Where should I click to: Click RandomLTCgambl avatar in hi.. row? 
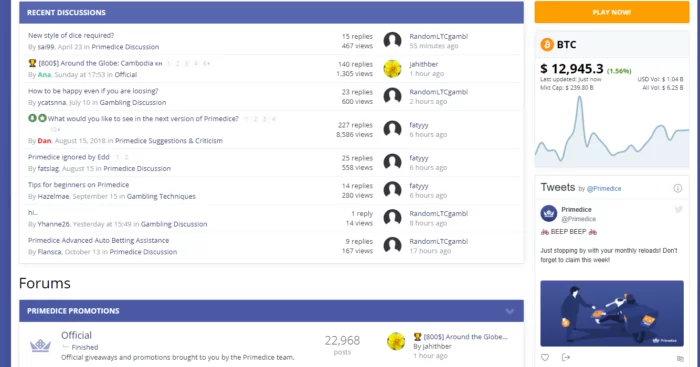(x=392, y=218)
